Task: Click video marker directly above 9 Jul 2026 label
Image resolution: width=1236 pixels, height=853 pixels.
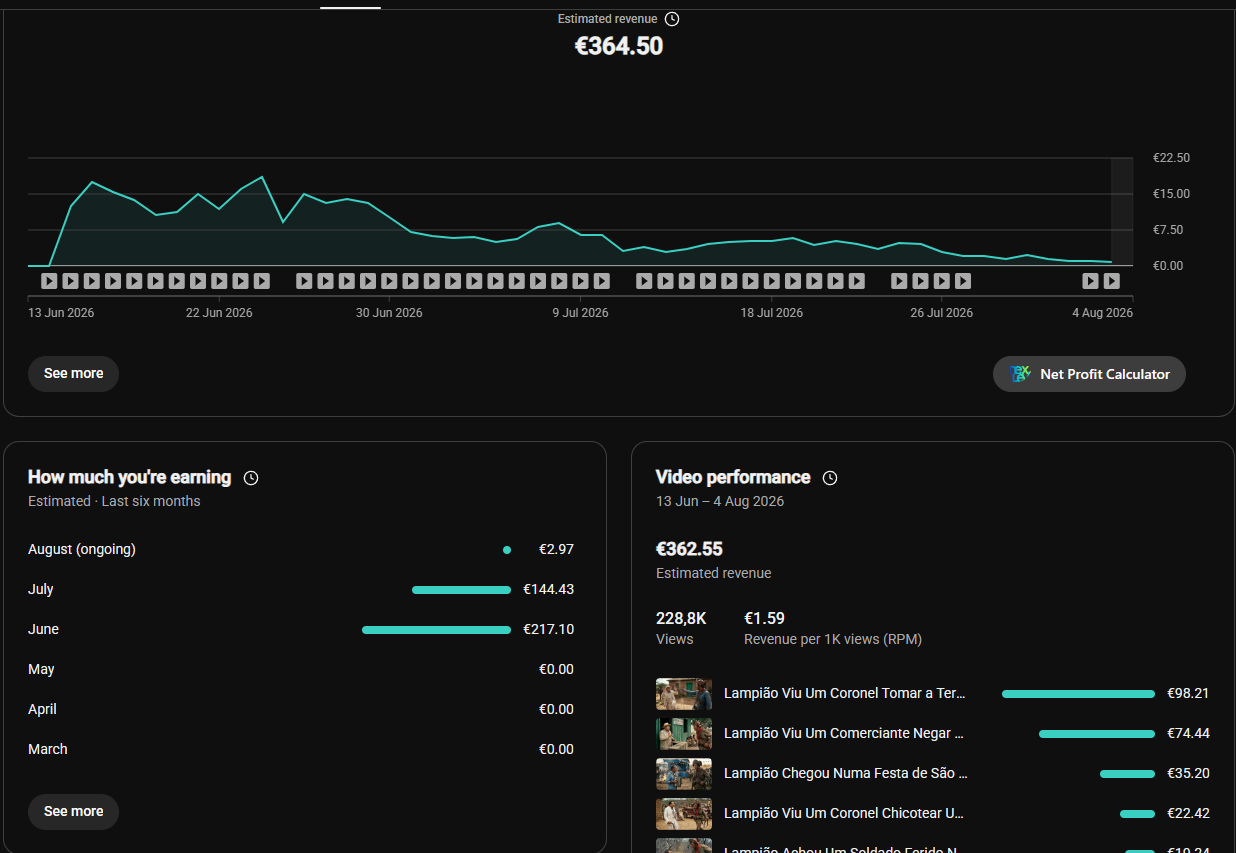Action: 580,281
